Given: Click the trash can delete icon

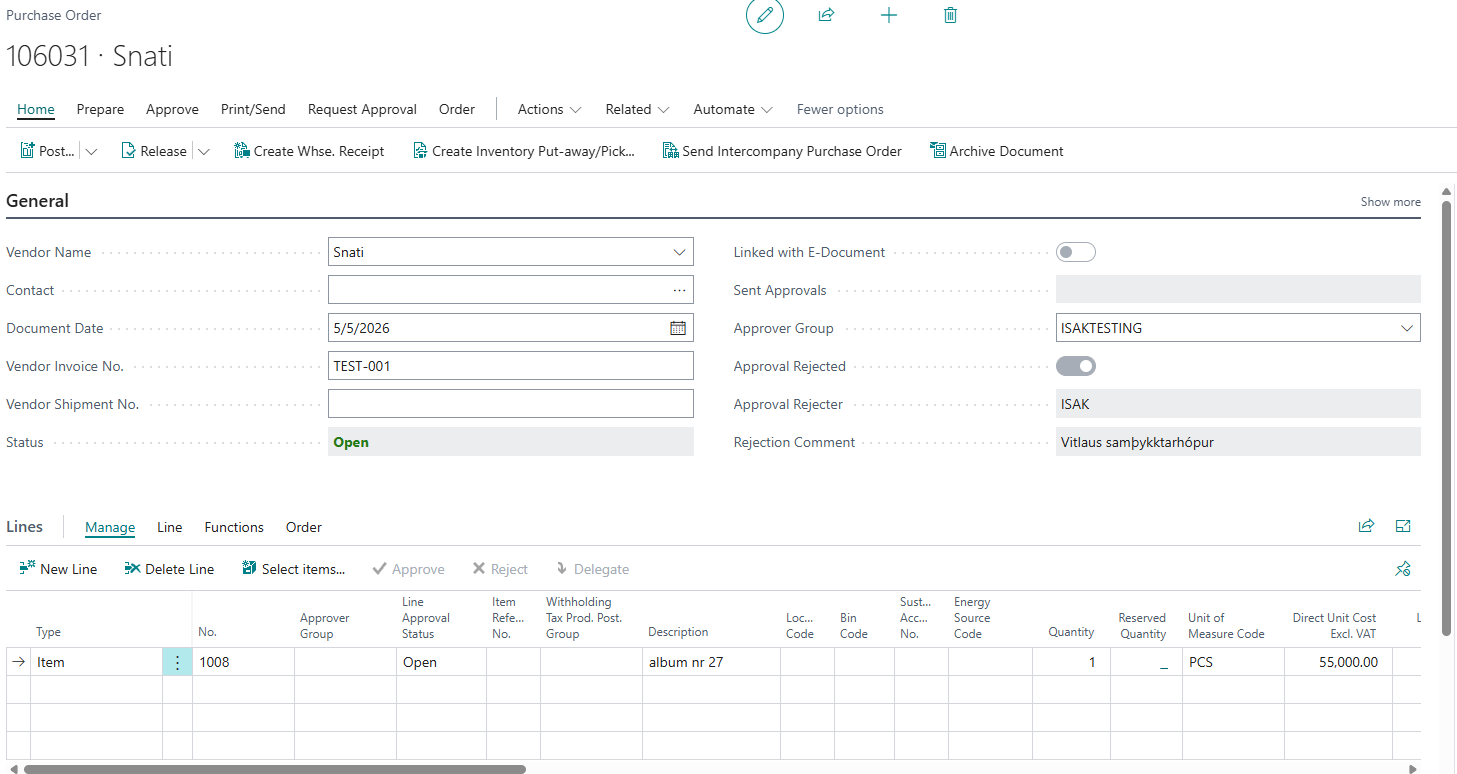Looking at the screenshot, I should pyautogui.click(x=950, y=15).
